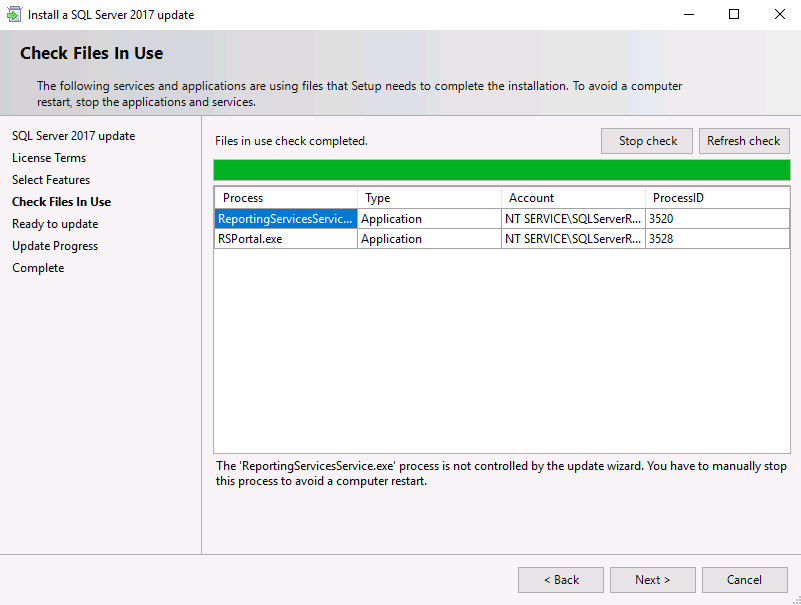Select the Ready to update step
This screenshot has height=605, width=801.
pos(55,224)
